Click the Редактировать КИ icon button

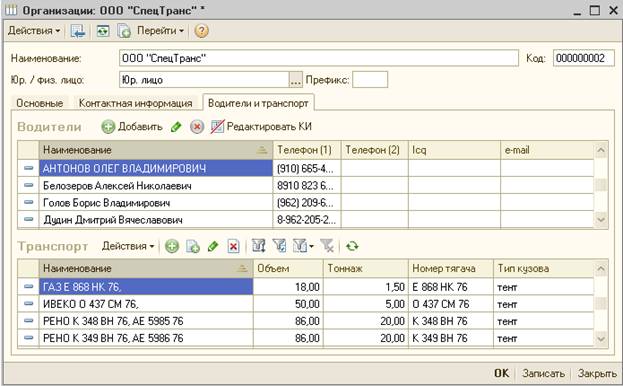tap(217, 127)
